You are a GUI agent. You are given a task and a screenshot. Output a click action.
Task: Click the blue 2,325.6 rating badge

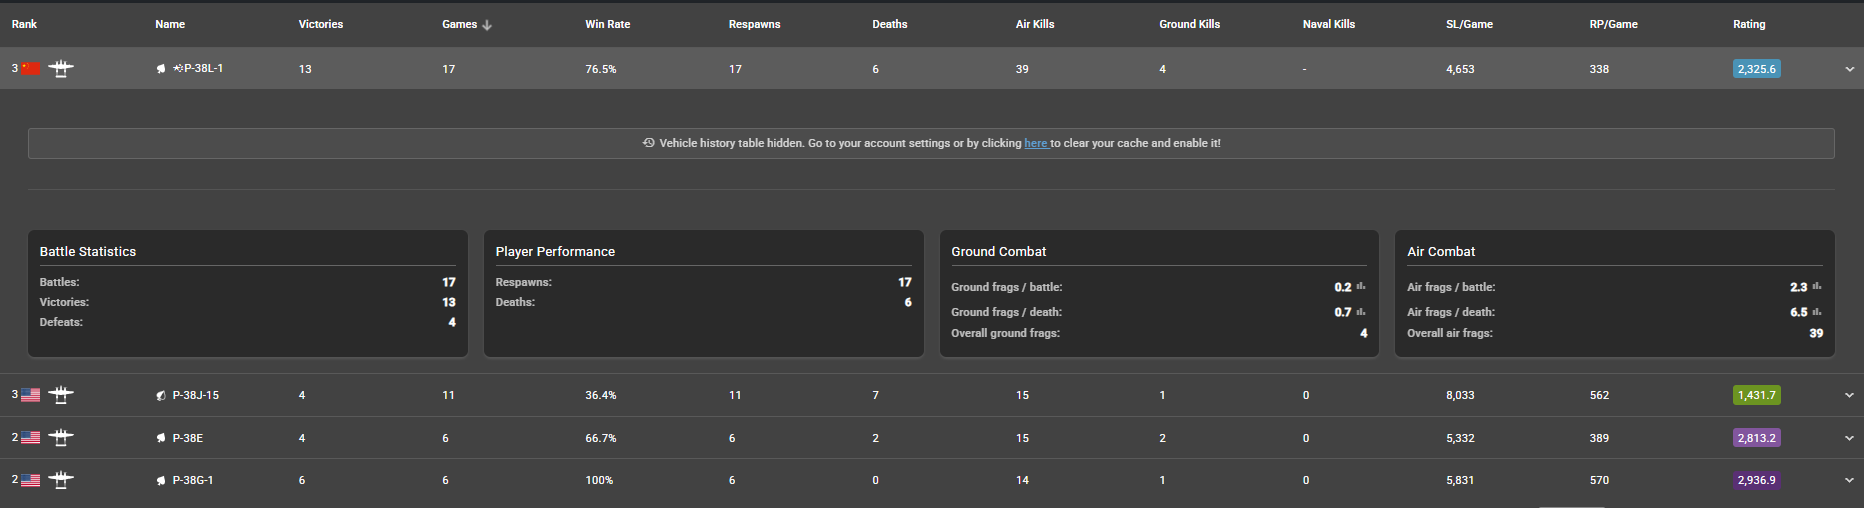point(1756,69)
